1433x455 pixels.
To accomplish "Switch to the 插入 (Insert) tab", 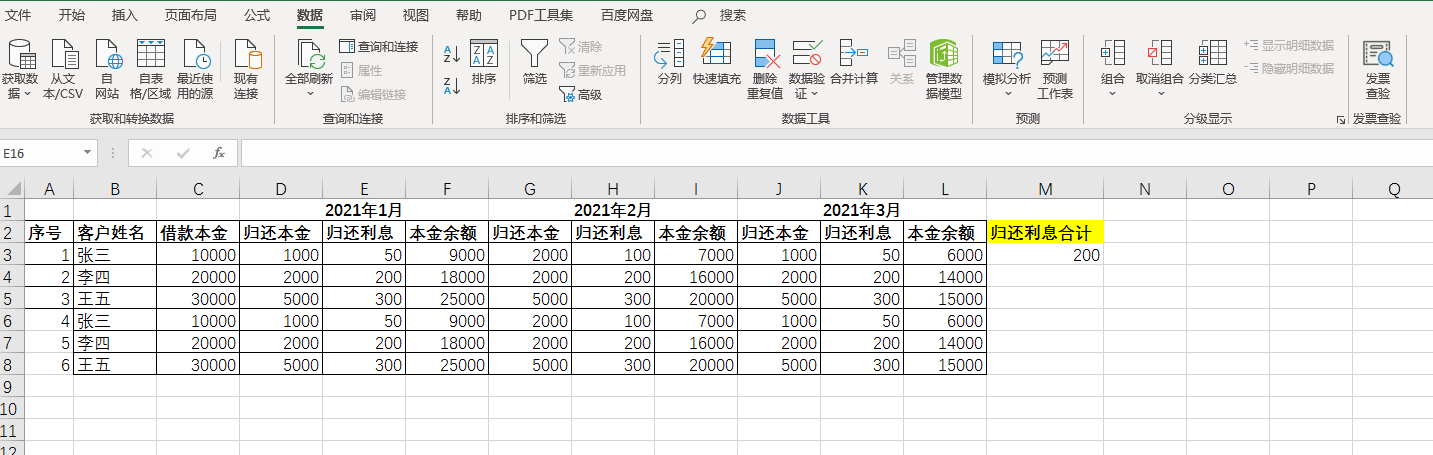I will point(125,15).
